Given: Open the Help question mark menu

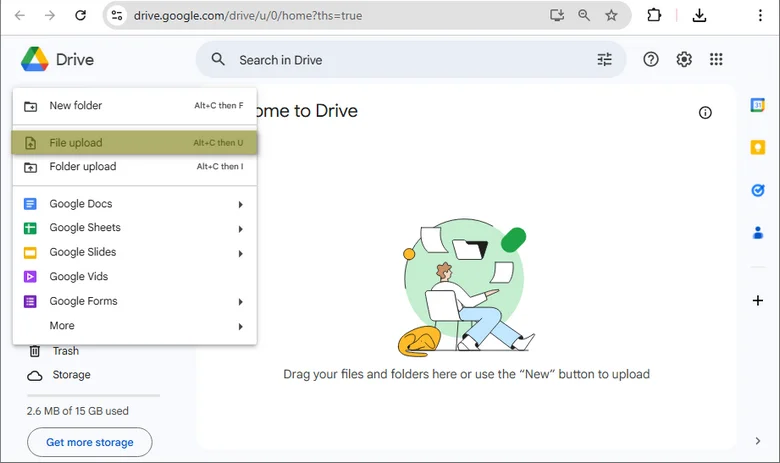Looking at the screenshot, I should coord(651,59).
